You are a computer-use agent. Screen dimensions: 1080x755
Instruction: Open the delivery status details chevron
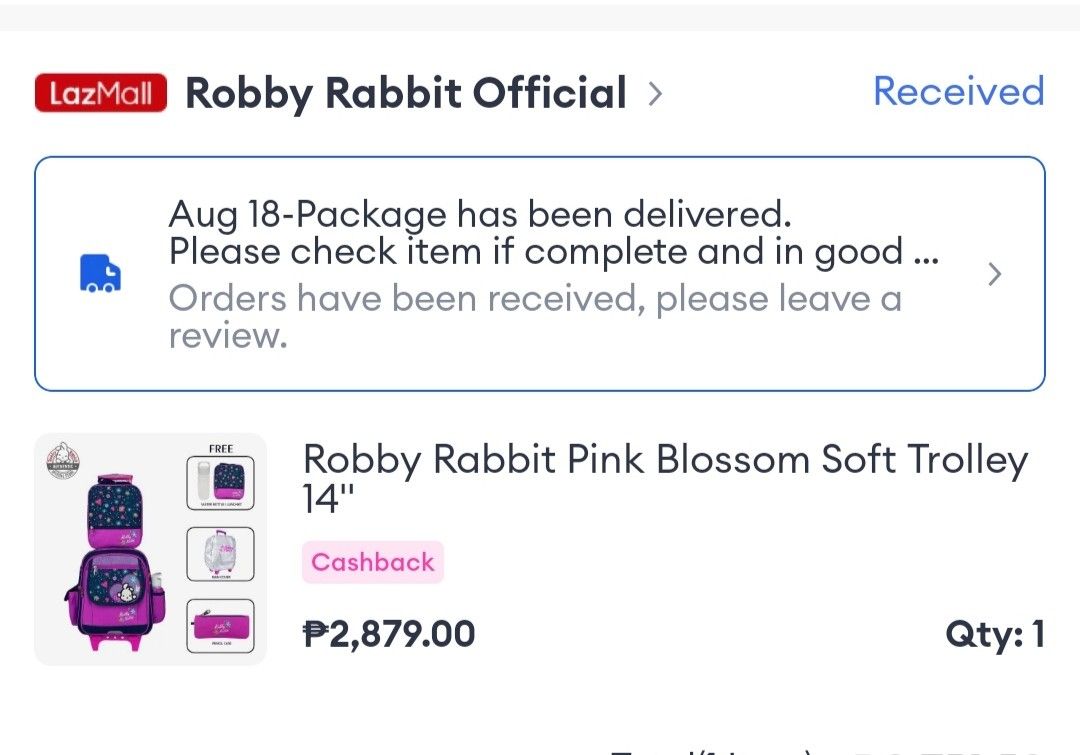(995, 274)
